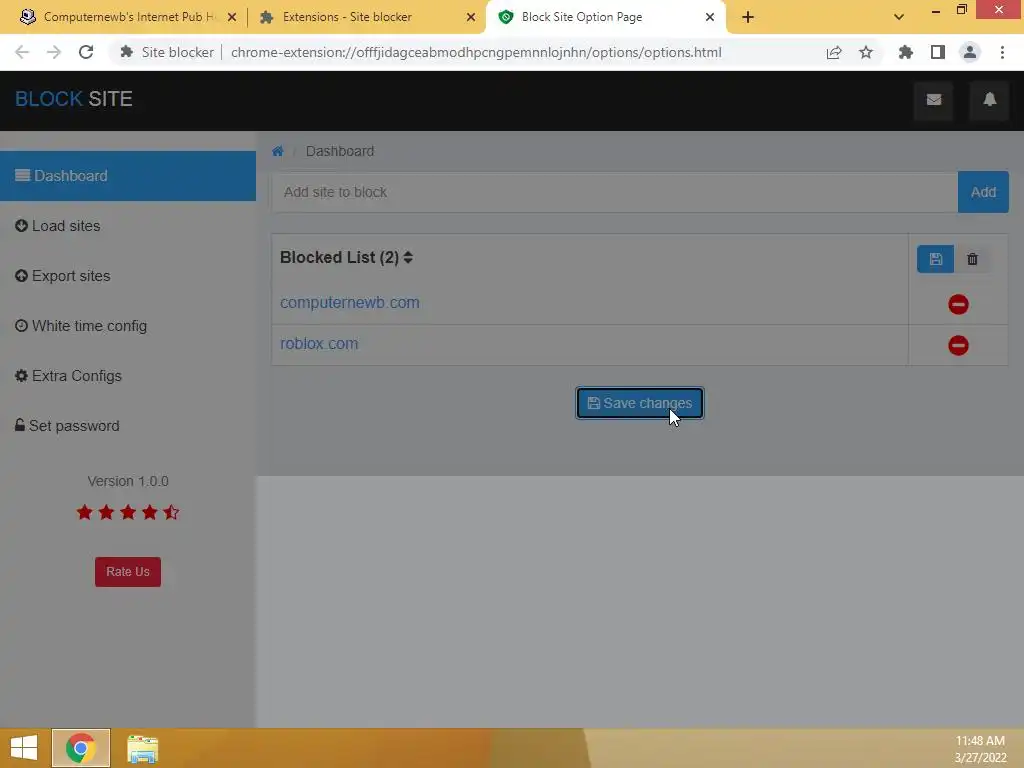Switch to Computernewb's Internet Pub tab
The height and width of the screenshot is (768, 1024).
pyautogui.click(x=128, y=17)
